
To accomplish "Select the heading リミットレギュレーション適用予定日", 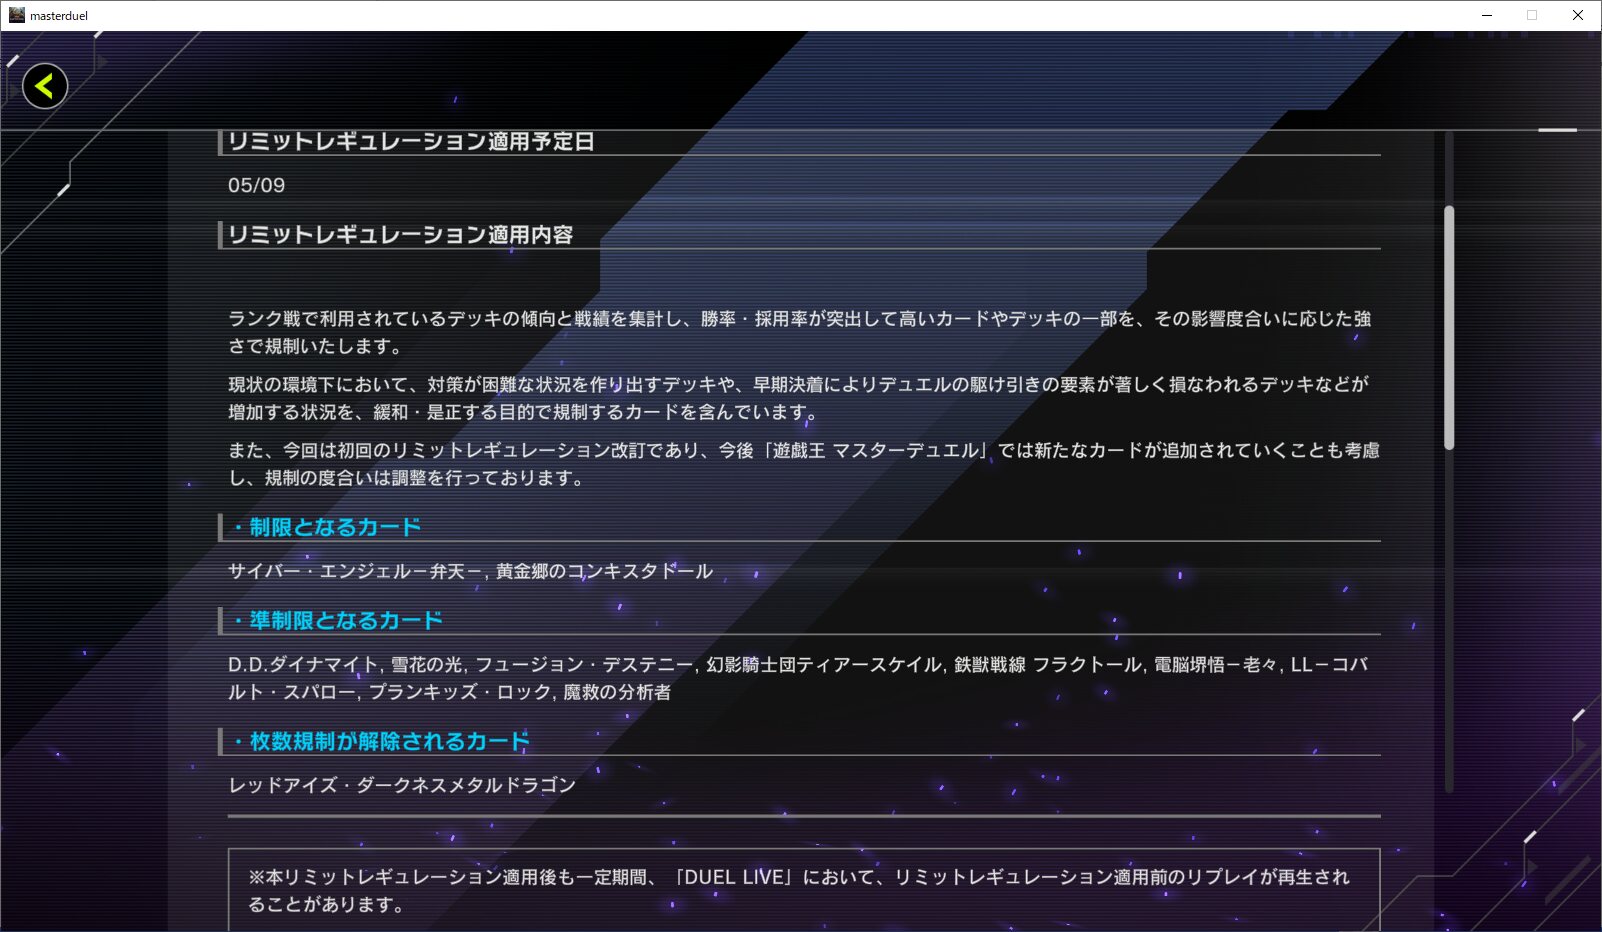I will coord(411,142).
